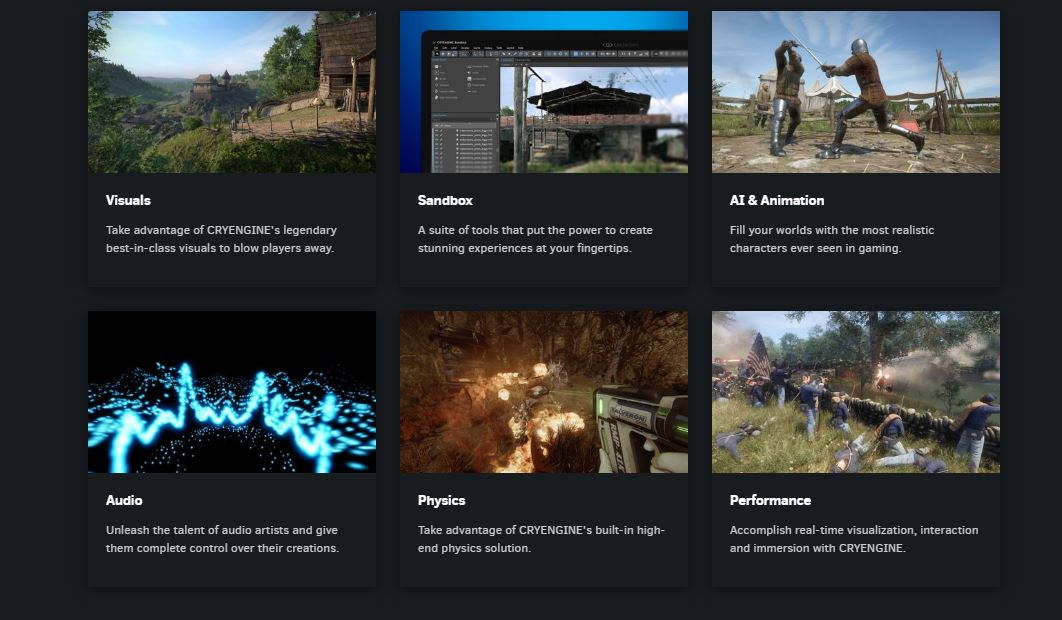Click the Performance battlefield scene image

pos(855,391)
